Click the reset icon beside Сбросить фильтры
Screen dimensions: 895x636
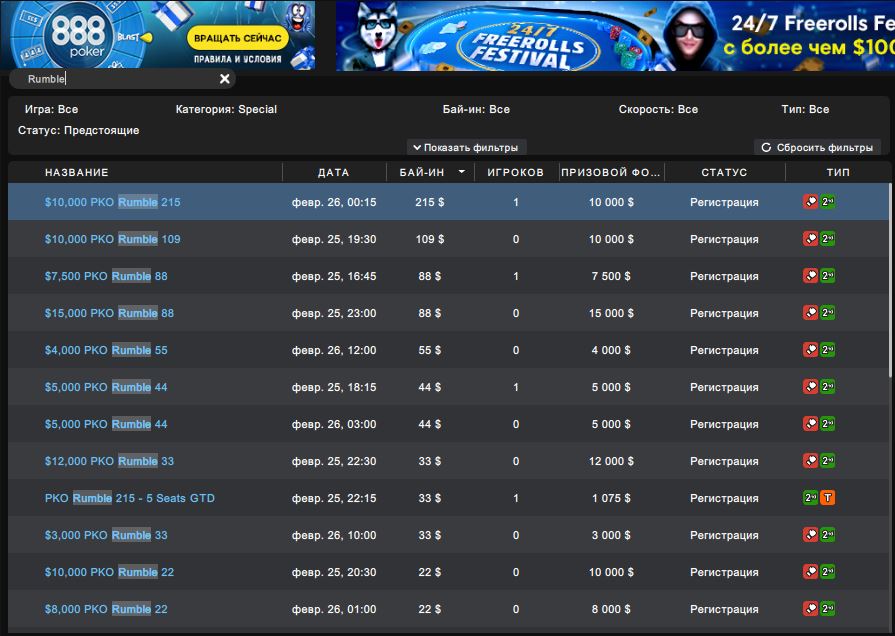click(x=766, y=147)
